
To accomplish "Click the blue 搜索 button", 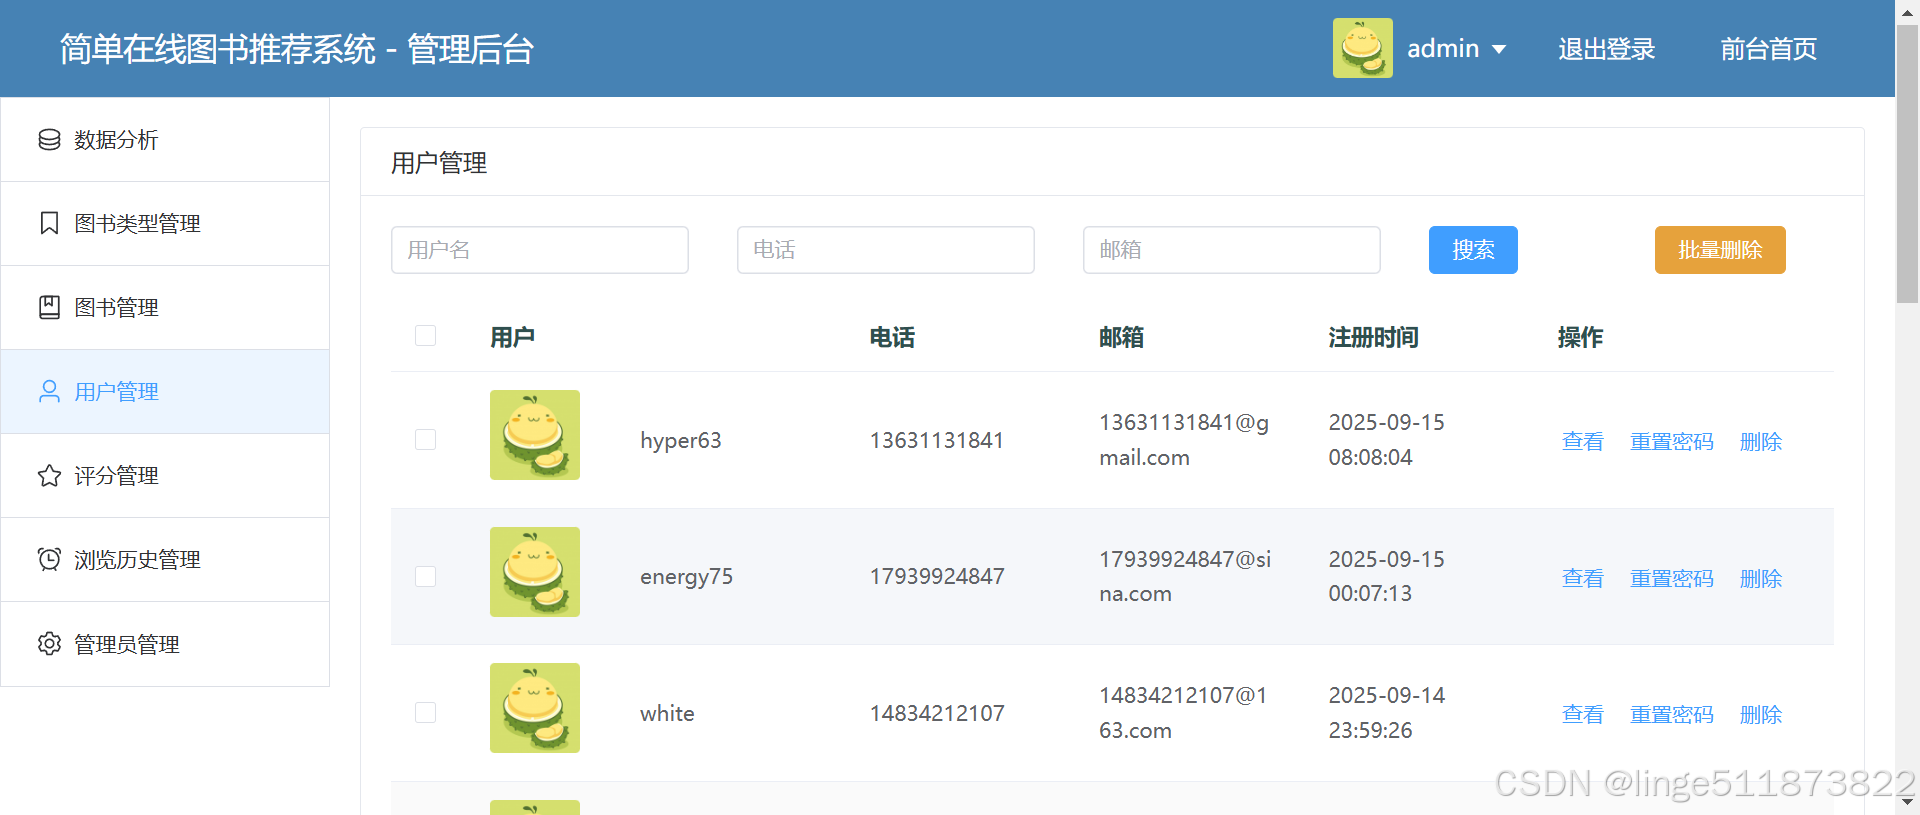I will pos(1473,250).
